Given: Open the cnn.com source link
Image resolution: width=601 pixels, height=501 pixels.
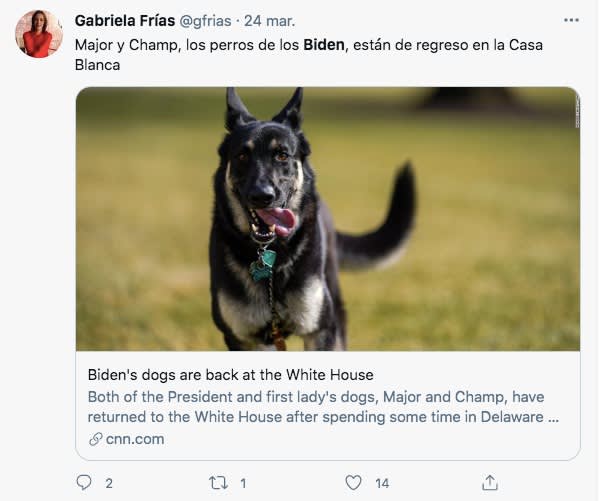Looking at the screenshot, I should coord(135,439).
